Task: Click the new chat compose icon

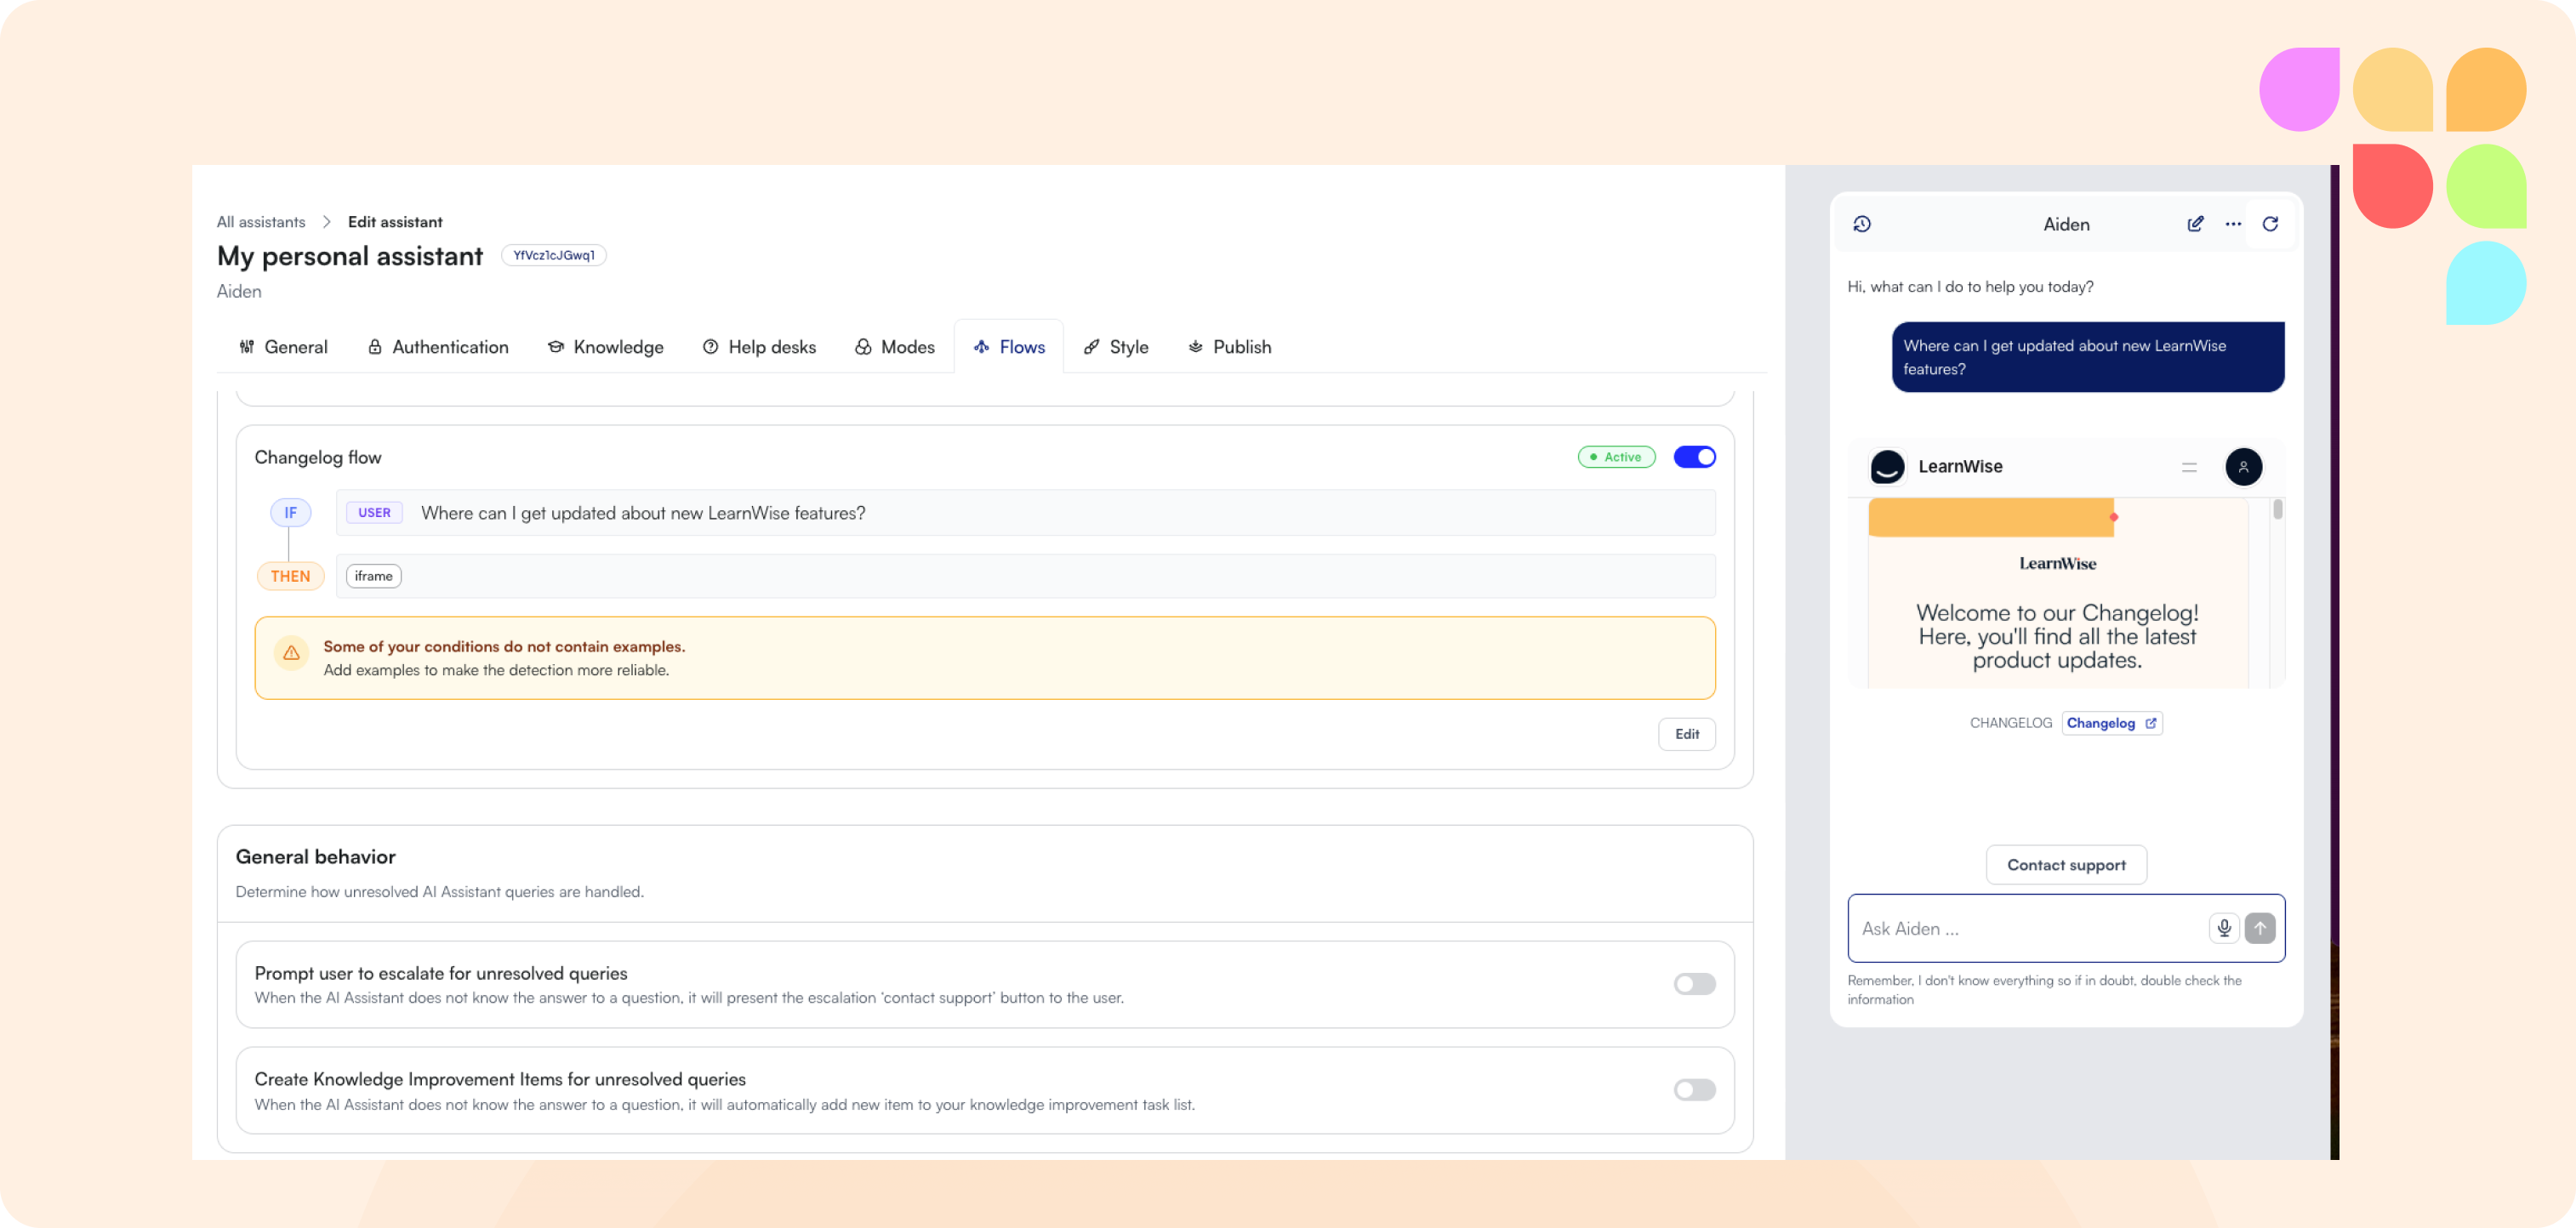Action: (x=2195, y=224)
